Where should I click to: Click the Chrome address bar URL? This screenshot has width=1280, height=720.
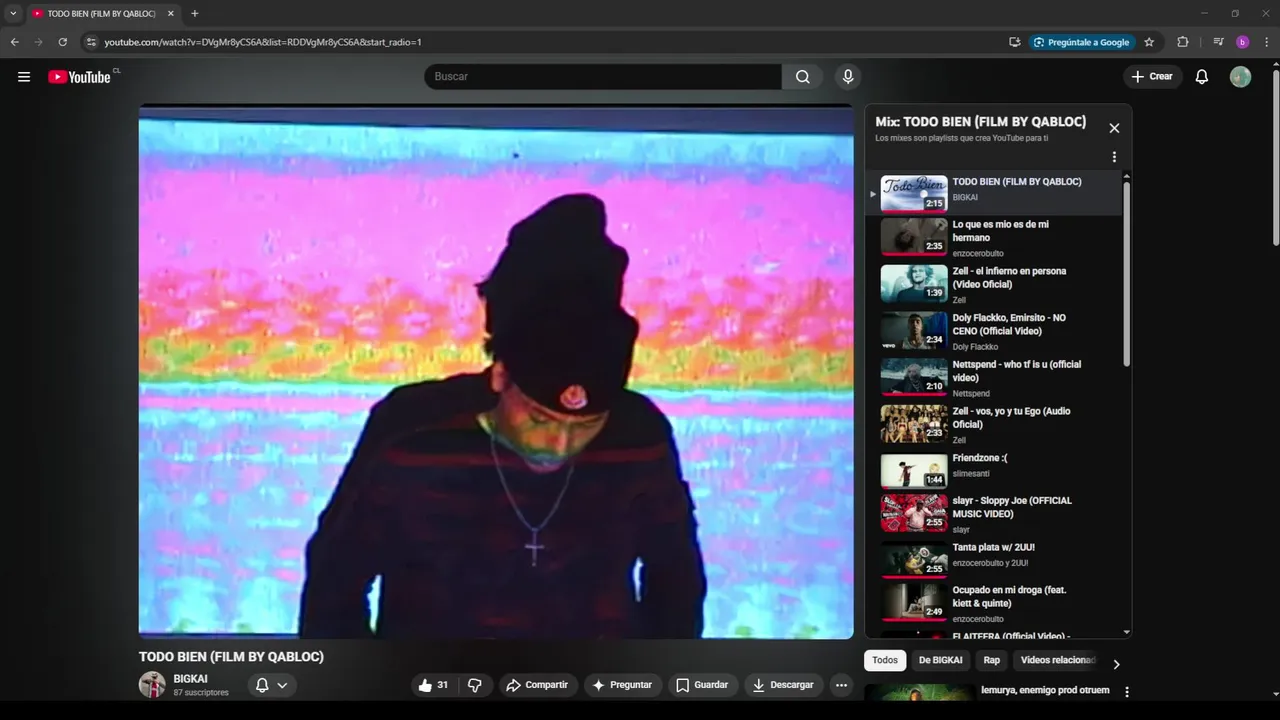263,42
